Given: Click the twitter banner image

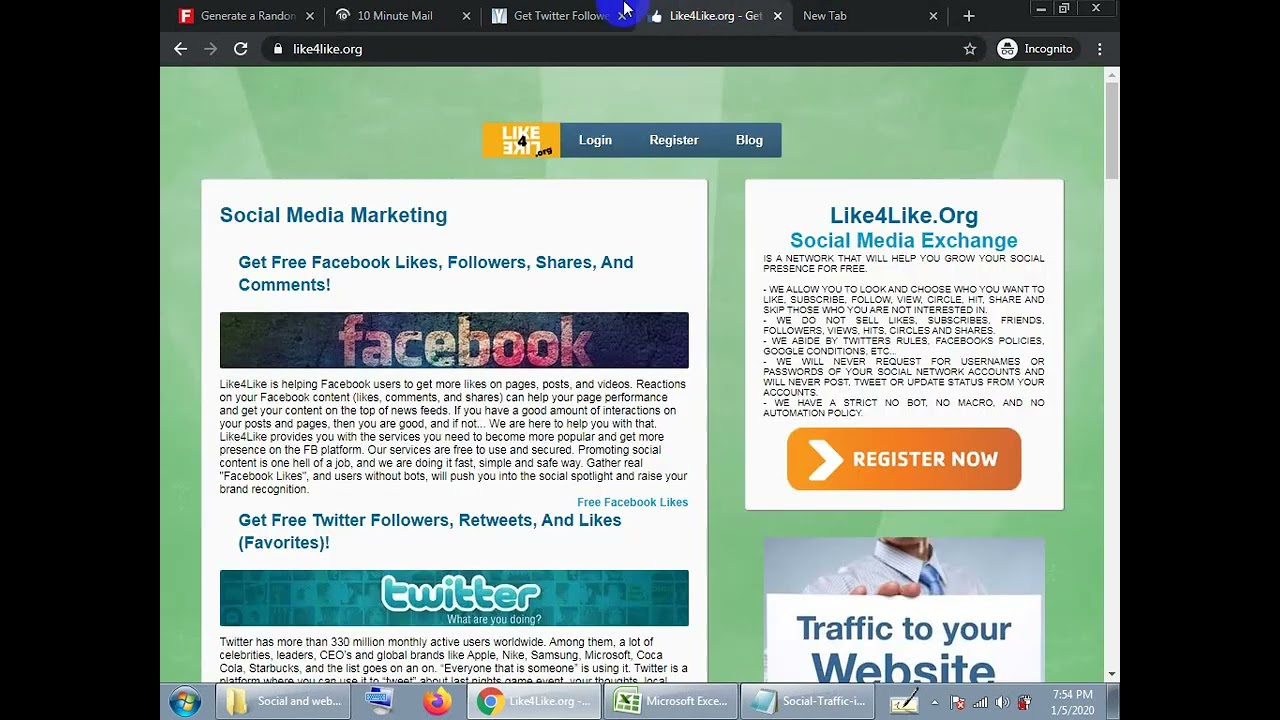Looking at the screenshot, I should (454, 598).
